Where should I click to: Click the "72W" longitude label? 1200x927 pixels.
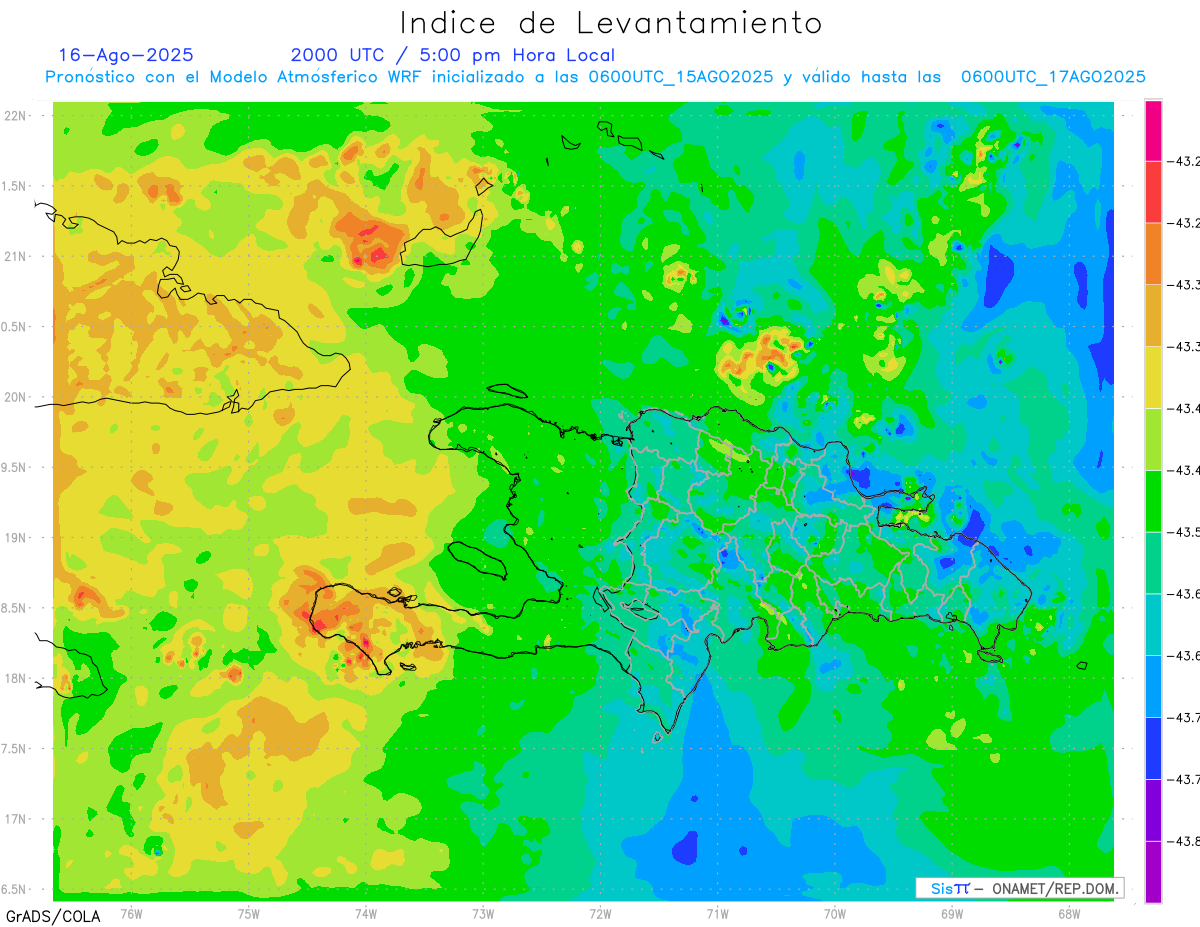[x=600, y=913]
